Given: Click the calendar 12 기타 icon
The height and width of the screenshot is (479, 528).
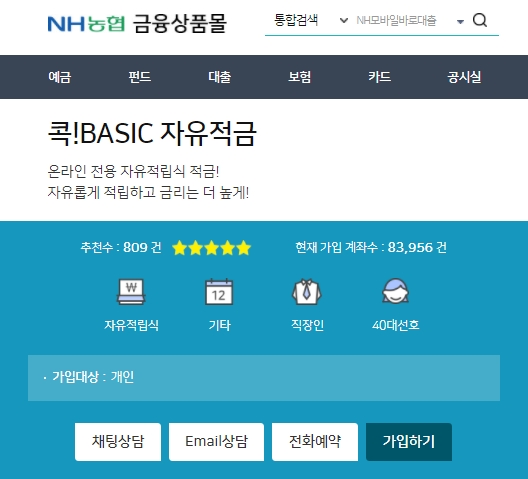Looking at the screenshot, I should coord(219,292).
